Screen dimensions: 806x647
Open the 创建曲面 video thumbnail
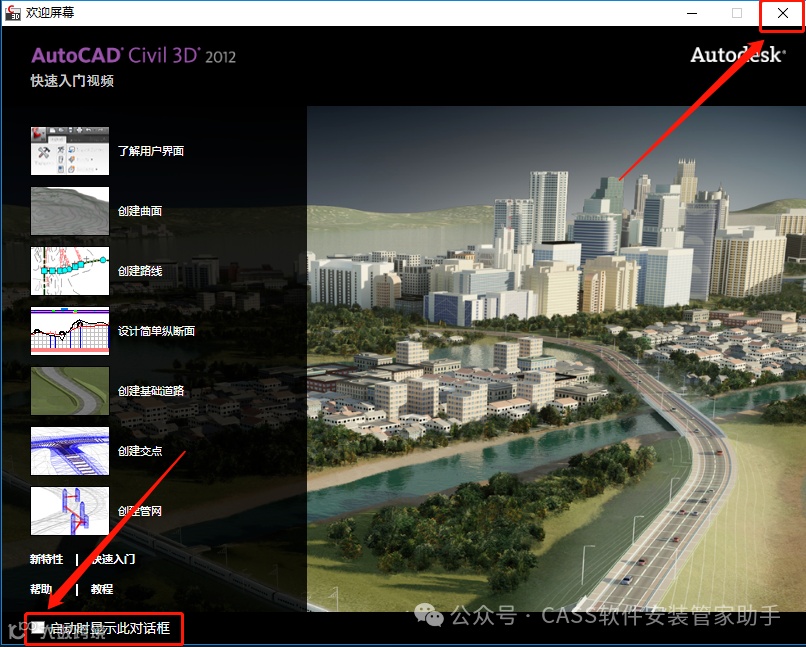(x=70, y=211)
